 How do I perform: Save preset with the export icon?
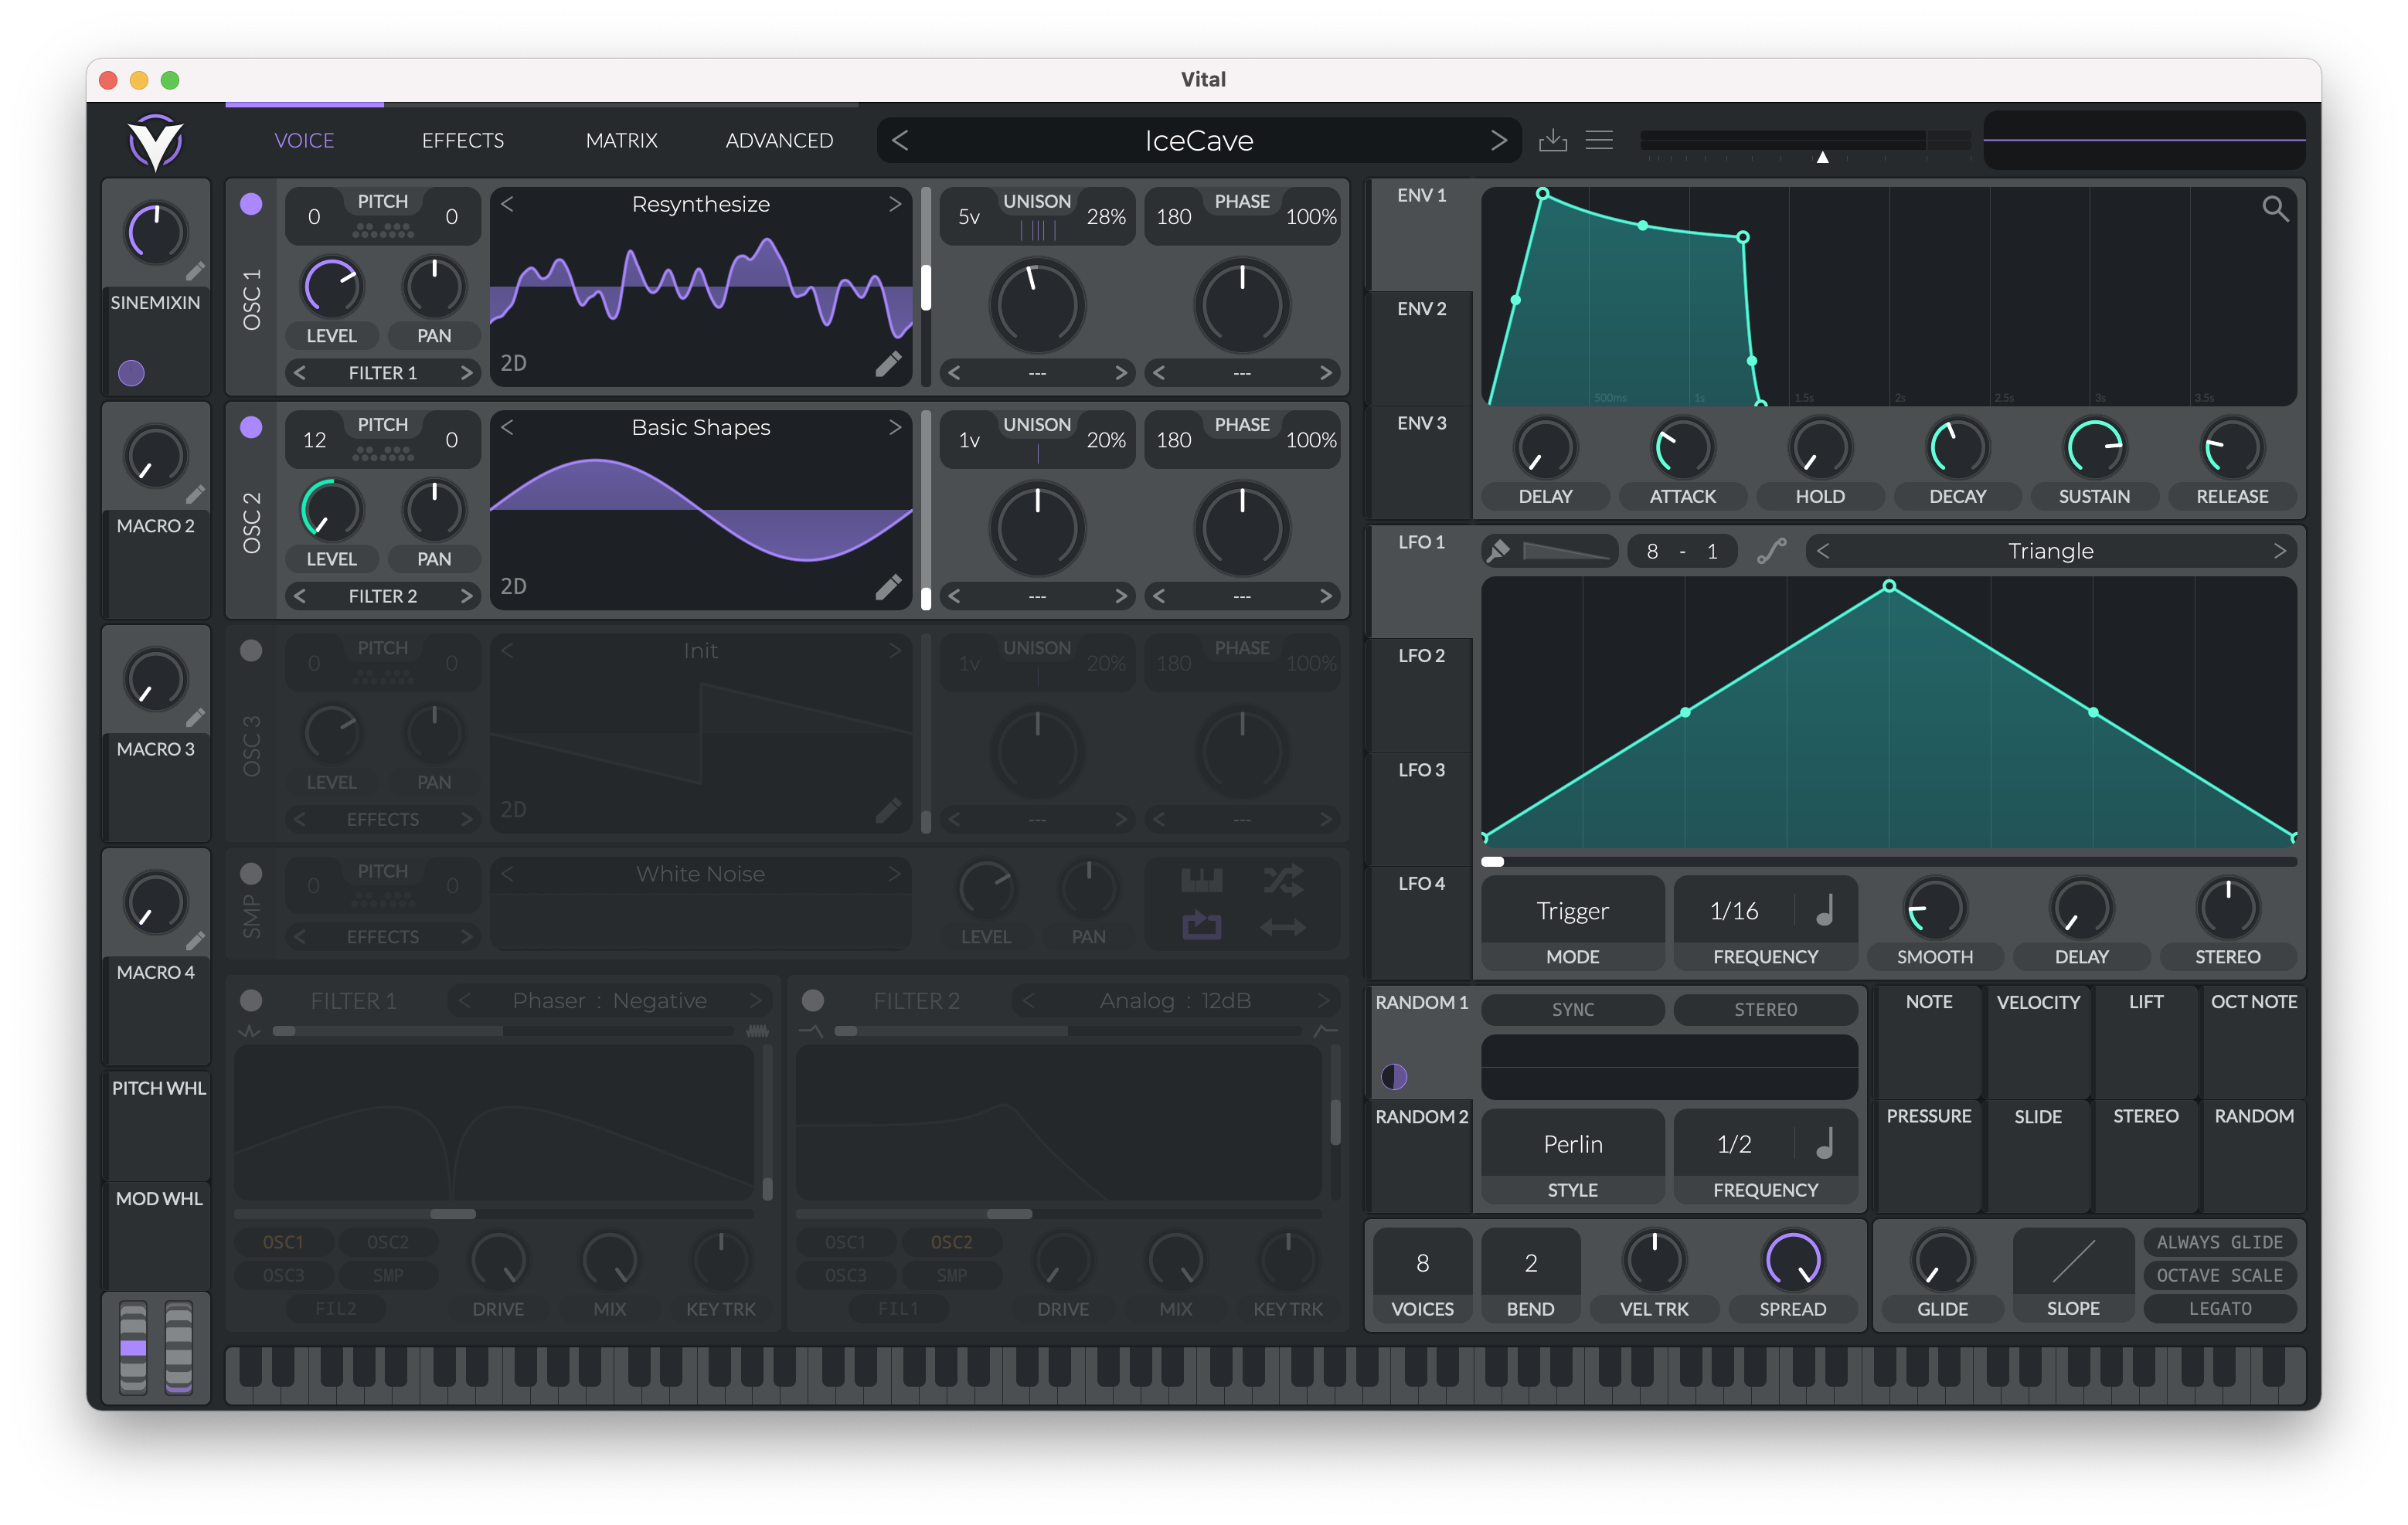1552,140
